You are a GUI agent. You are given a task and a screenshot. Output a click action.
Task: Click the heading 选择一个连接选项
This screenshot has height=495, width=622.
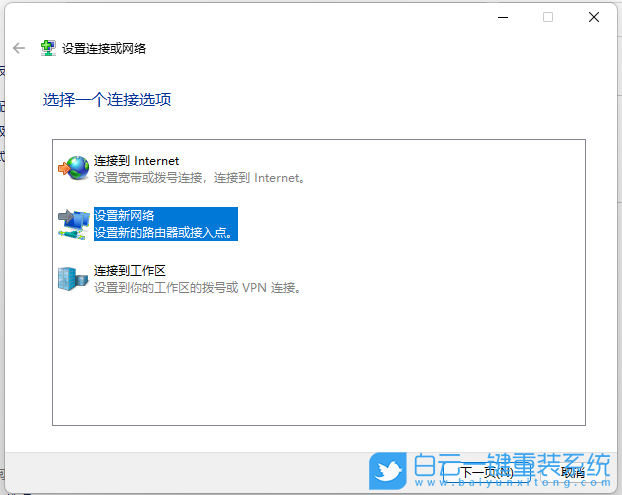[x=107, y=100]
